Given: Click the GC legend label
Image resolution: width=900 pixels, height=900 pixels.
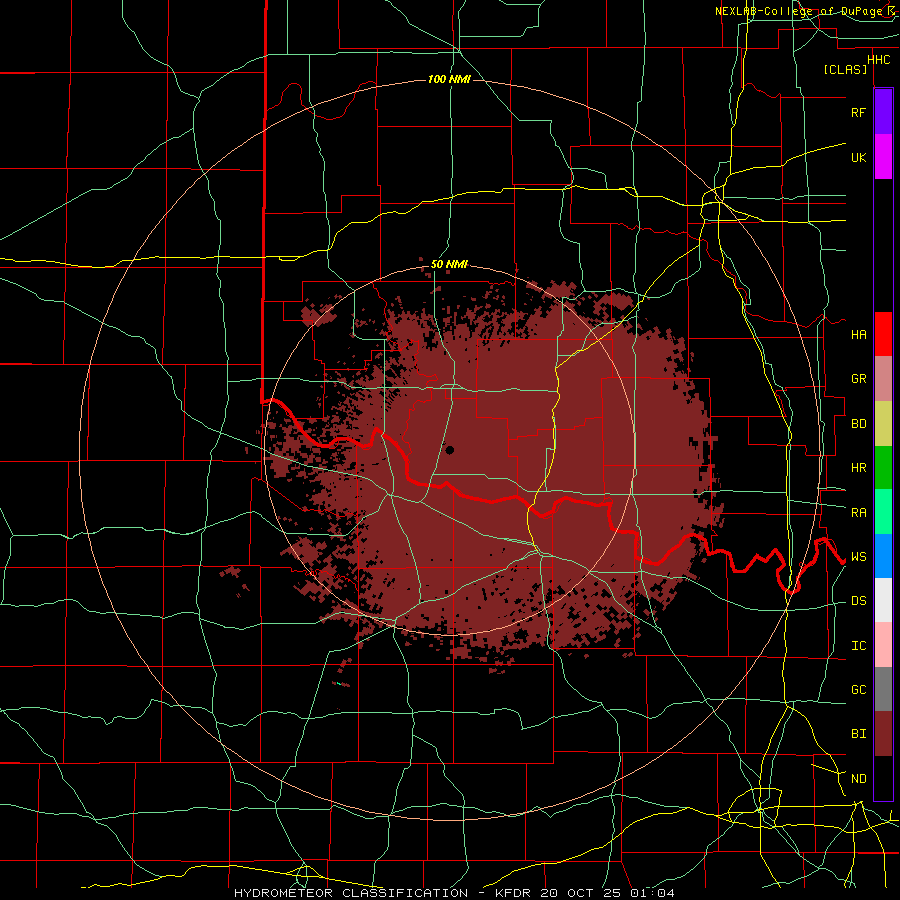Looking at the screenshot, I should click(x=858, y=690).
